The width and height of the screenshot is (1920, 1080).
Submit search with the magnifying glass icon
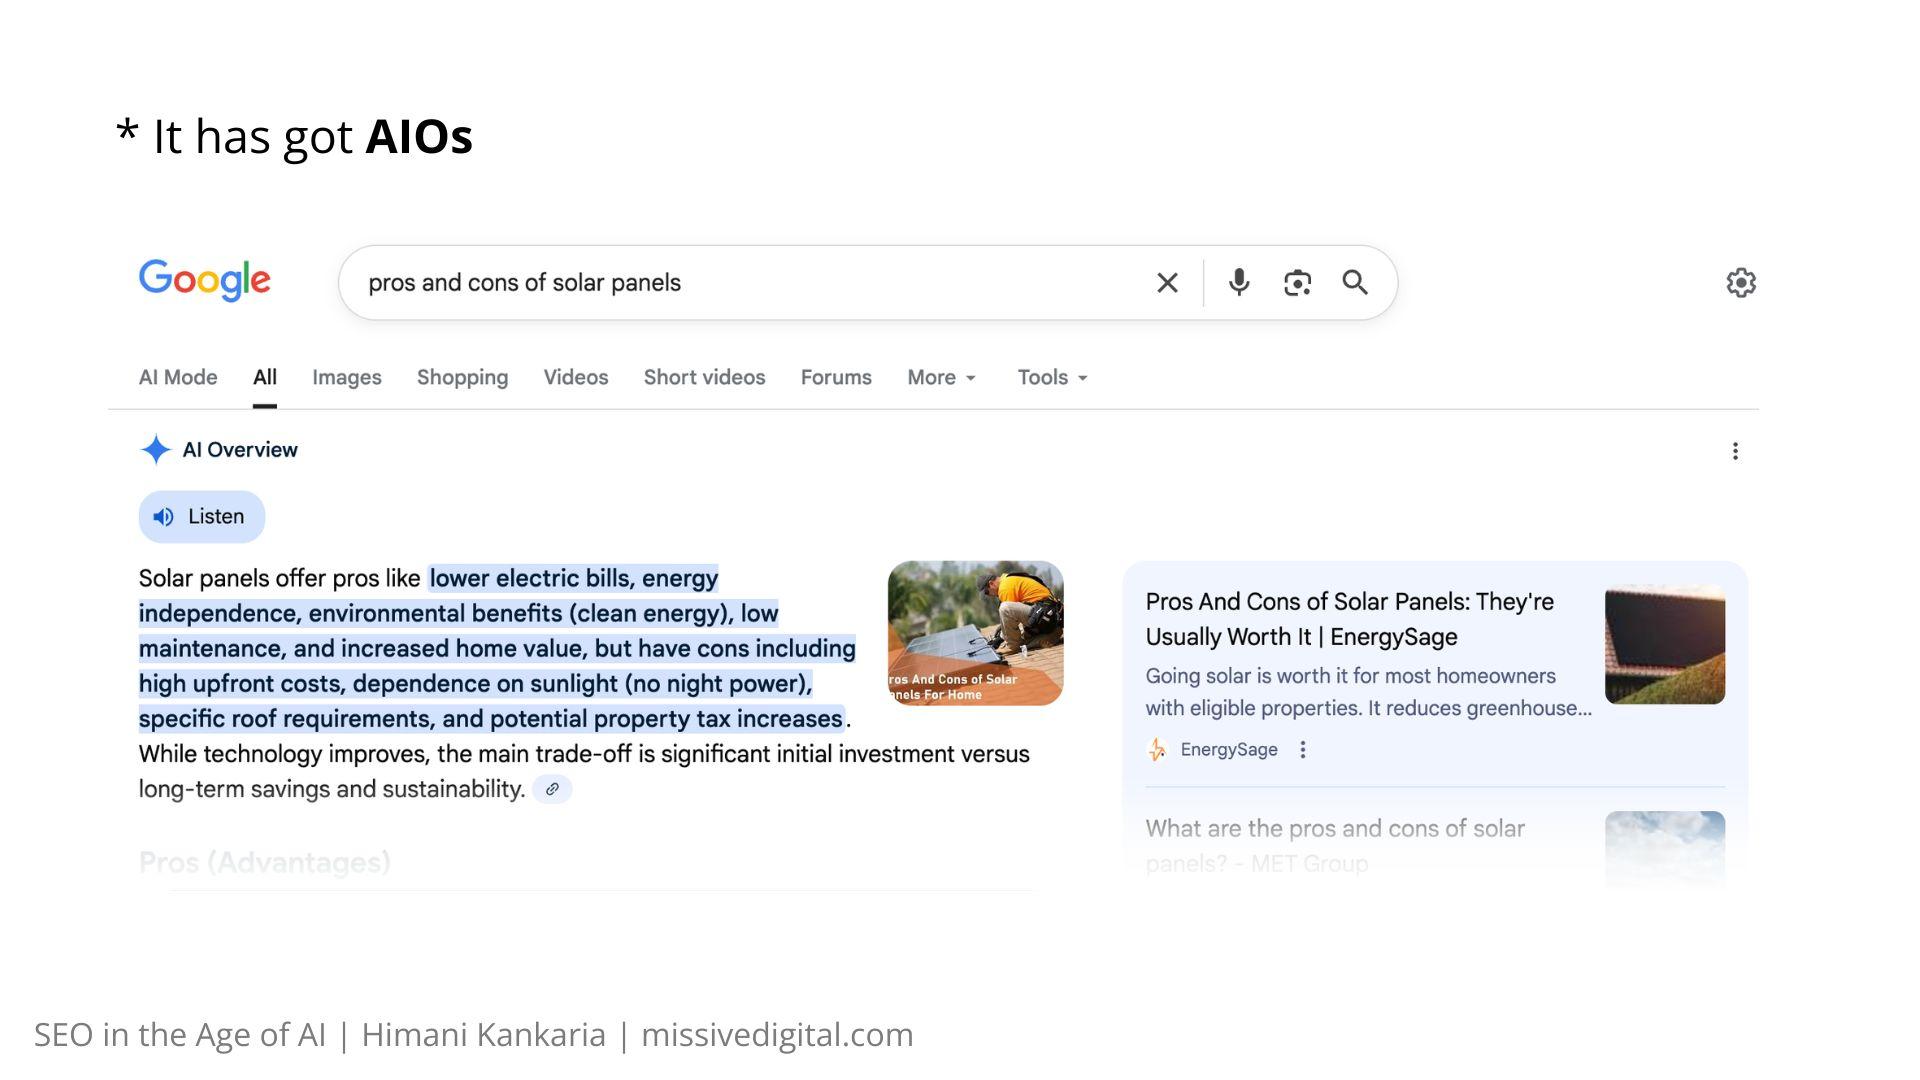1355,283
